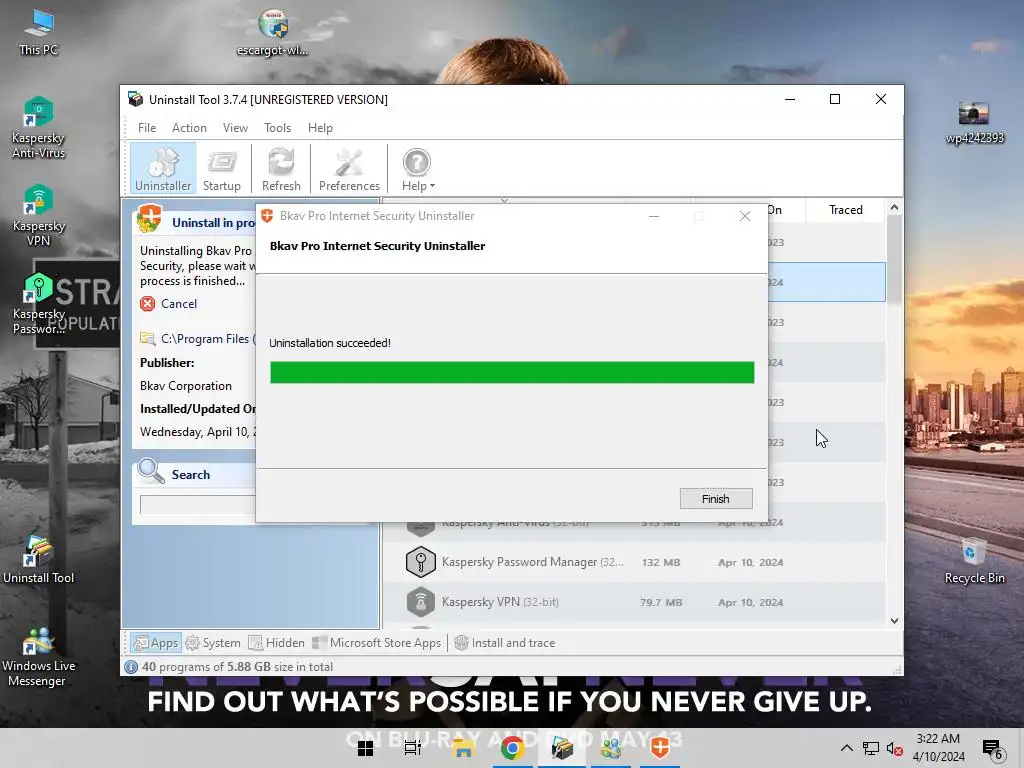Open the Tools menu
The width and height of the screenshot is (1024, 768).
click(278, 128)
